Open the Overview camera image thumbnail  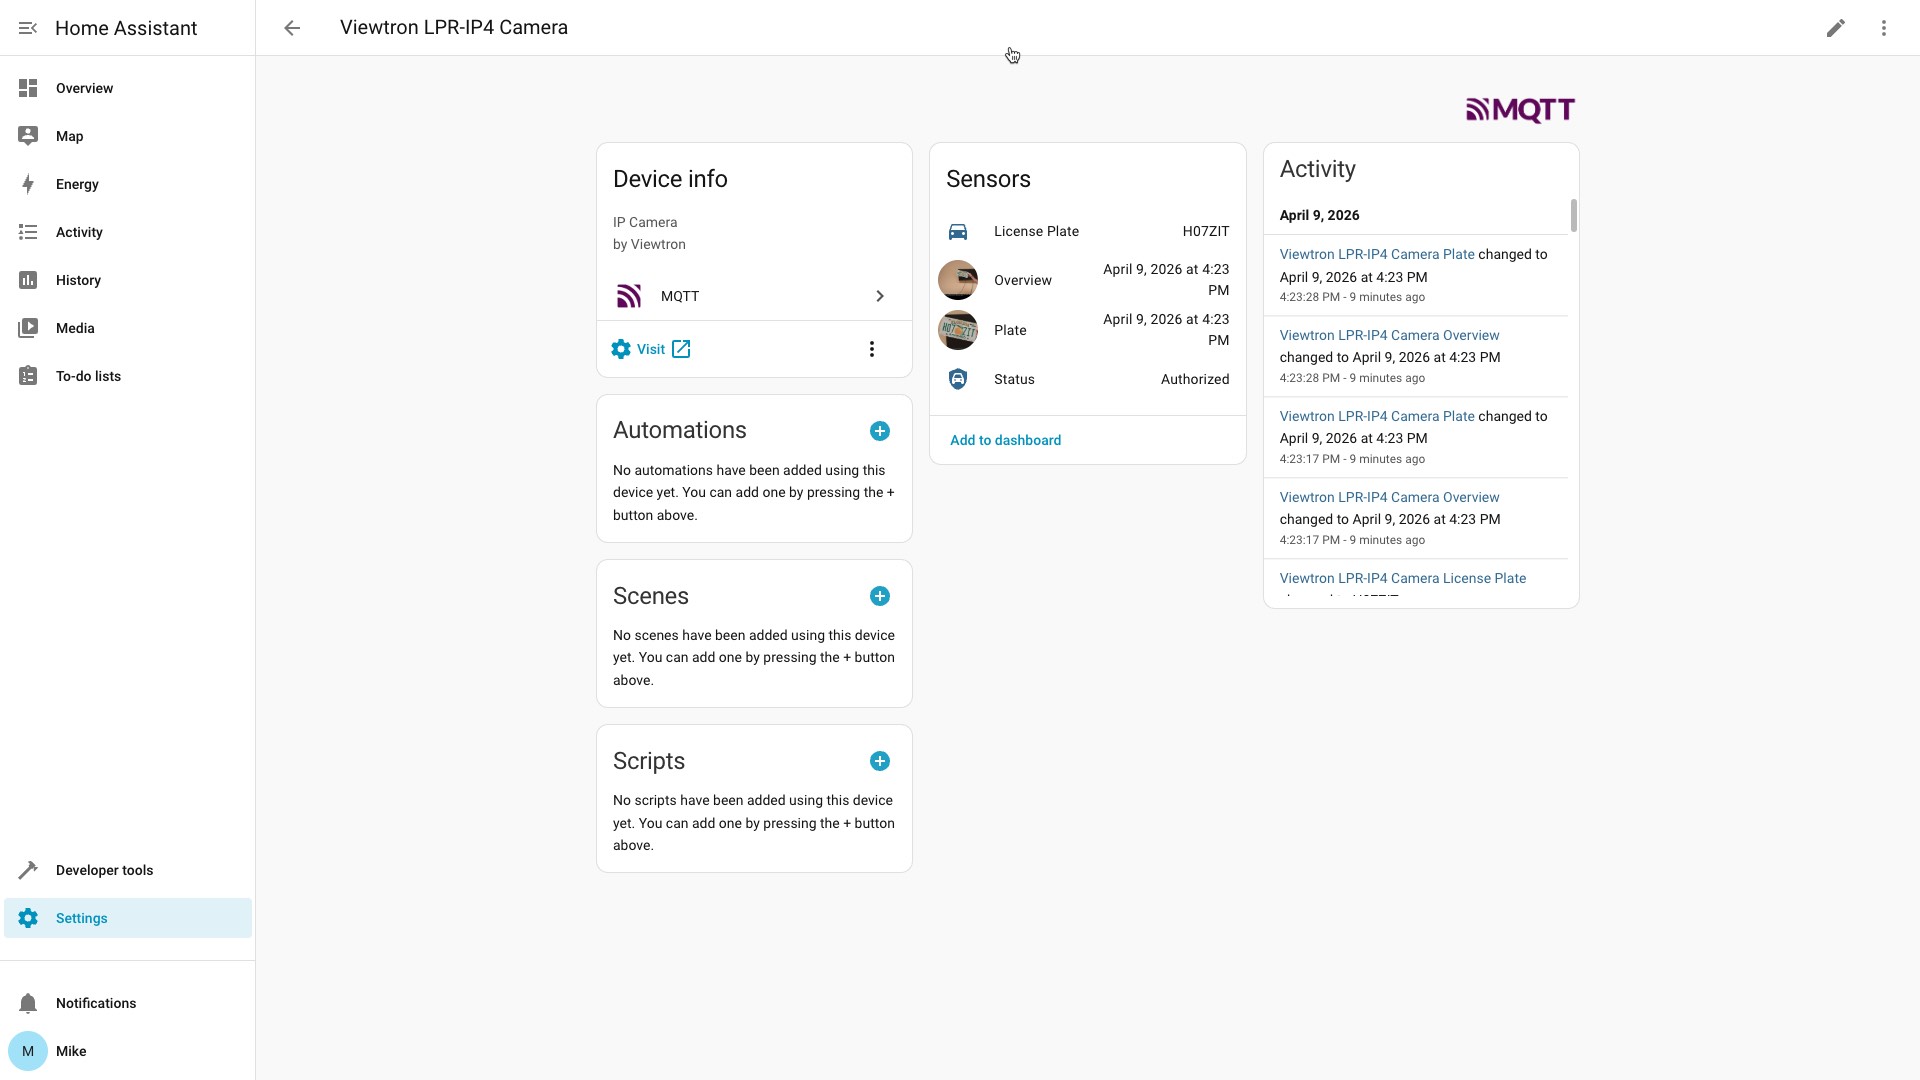tap(957, 280)
